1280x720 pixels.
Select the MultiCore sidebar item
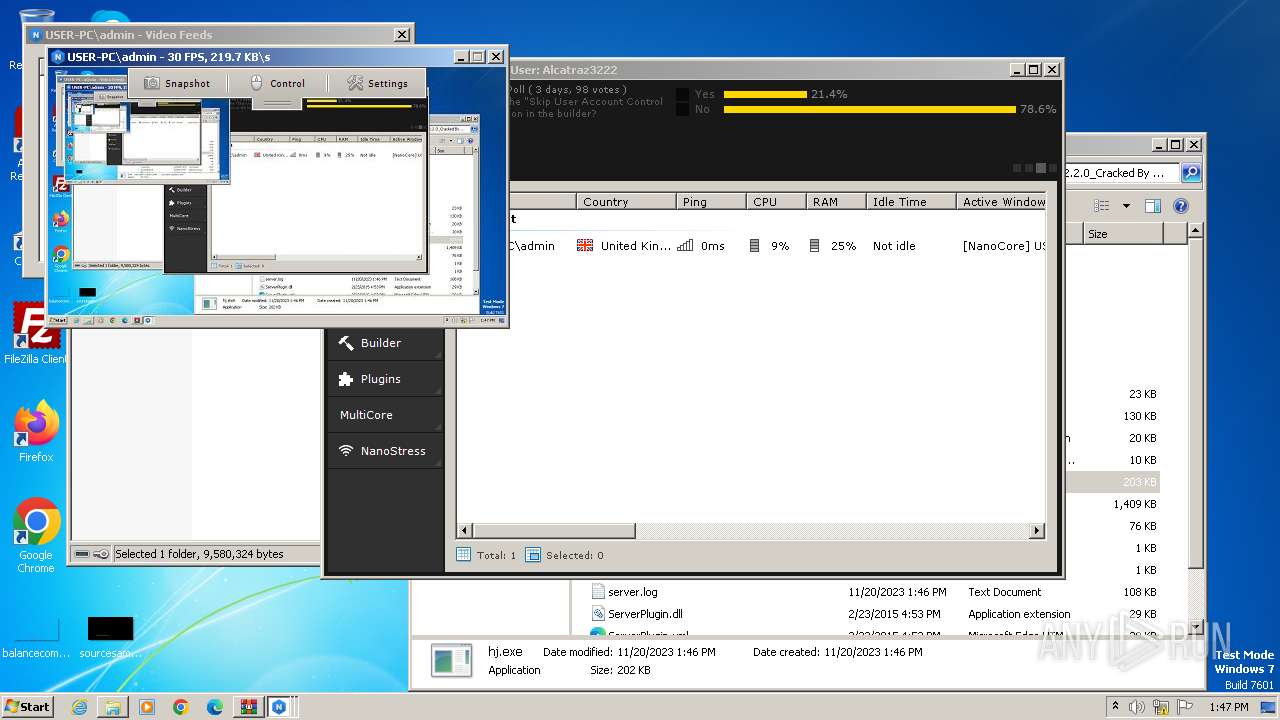pyautogui.click(x=385, y=415)
